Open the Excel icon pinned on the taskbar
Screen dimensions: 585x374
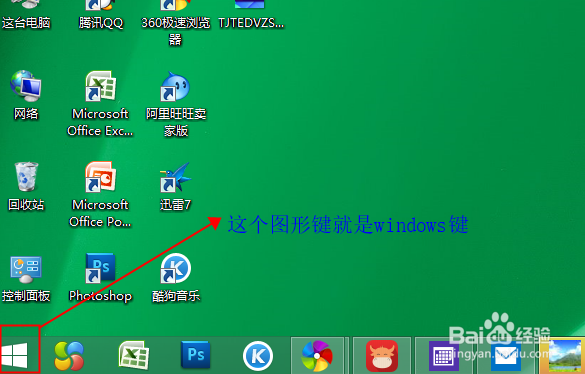134,355
